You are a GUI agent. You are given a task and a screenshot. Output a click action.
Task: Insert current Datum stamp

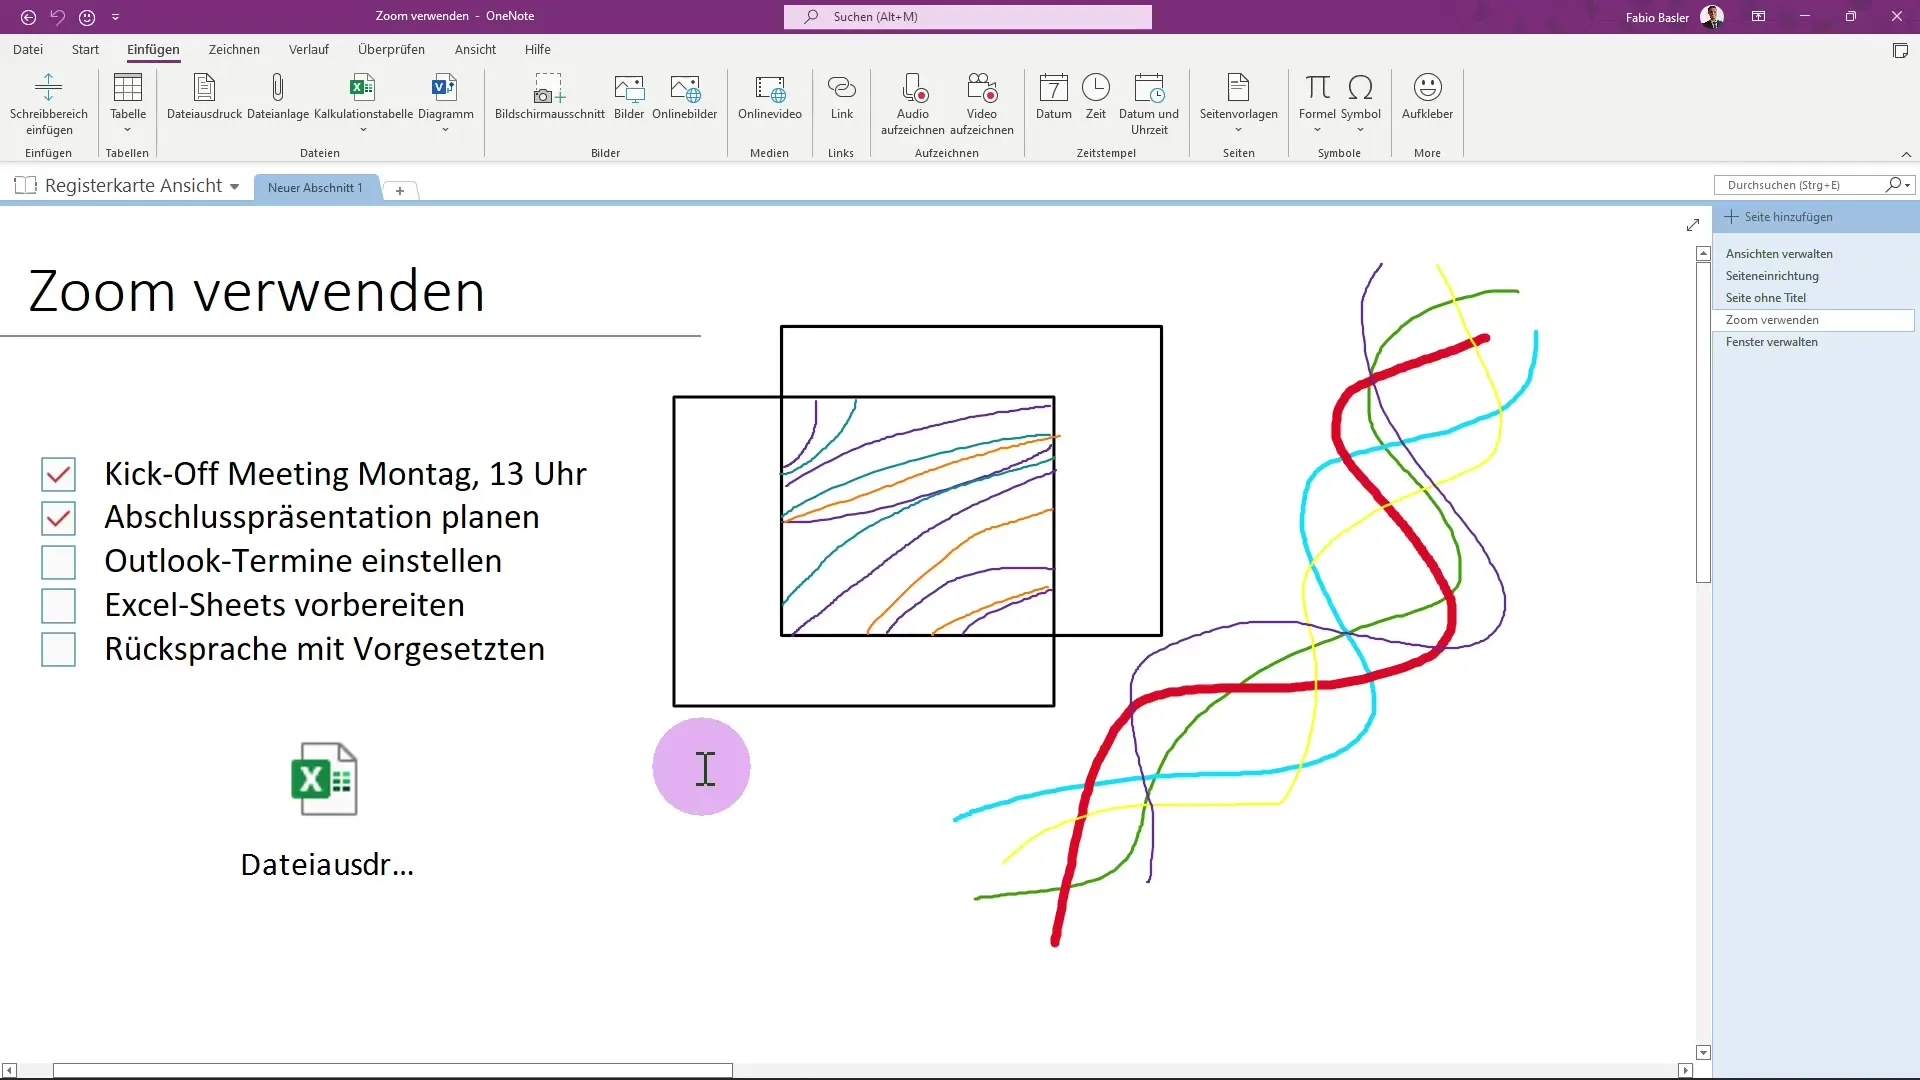click(1054, 88)
